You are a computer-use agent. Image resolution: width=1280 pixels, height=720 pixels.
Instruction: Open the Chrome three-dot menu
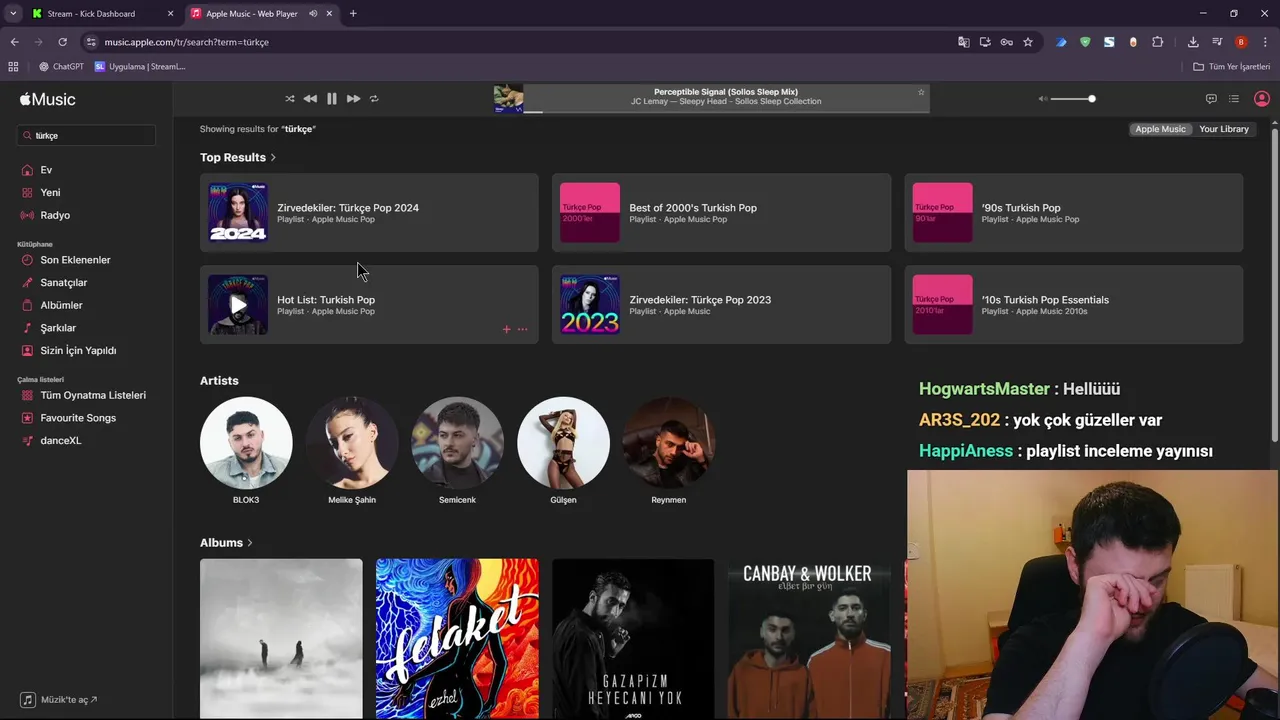(1266, 42)
